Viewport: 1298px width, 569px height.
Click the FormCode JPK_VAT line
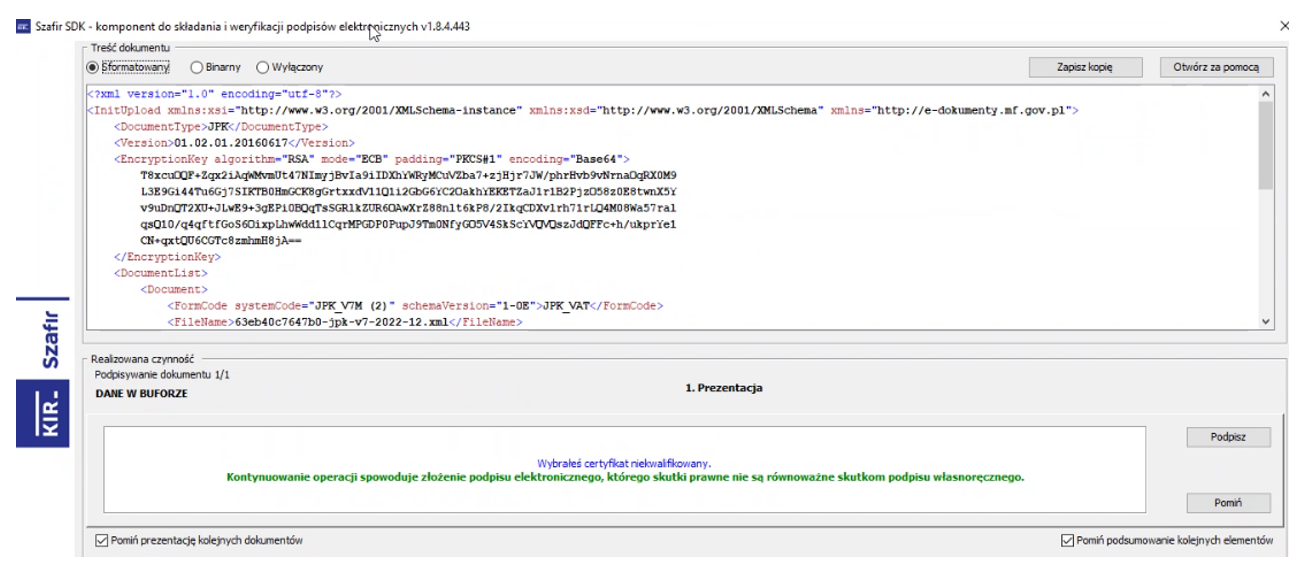click(x=416, y=305)
